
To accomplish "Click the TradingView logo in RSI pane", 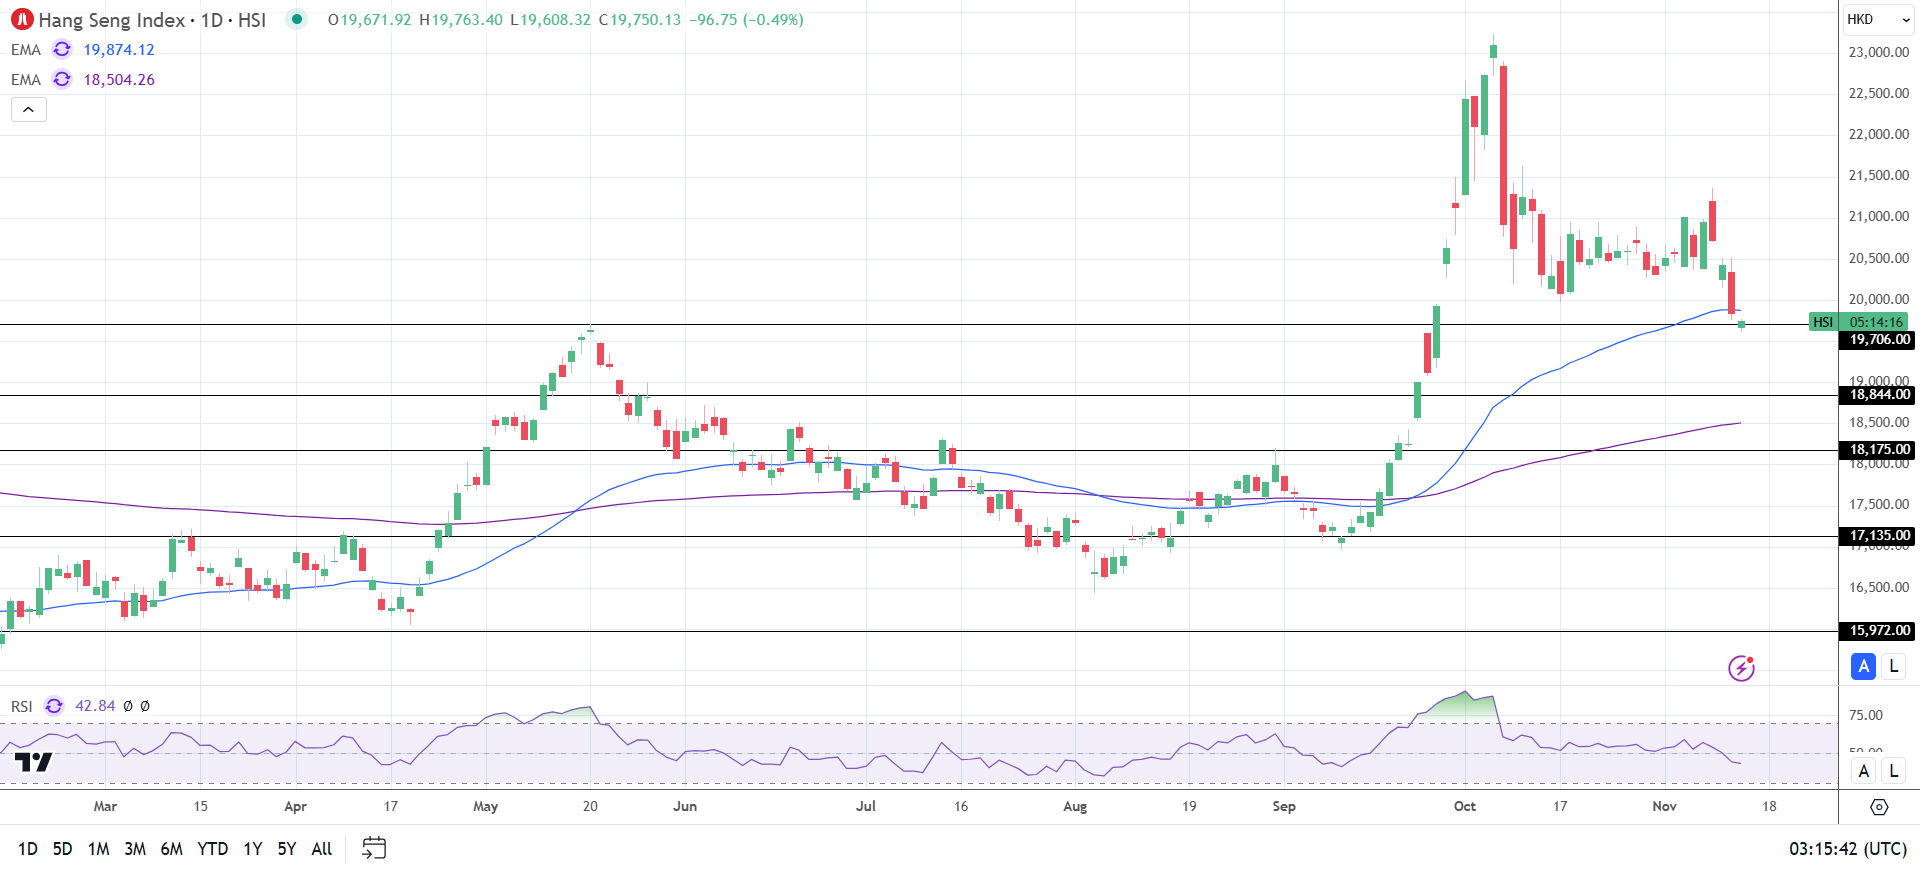I will (x=34, y=763).
